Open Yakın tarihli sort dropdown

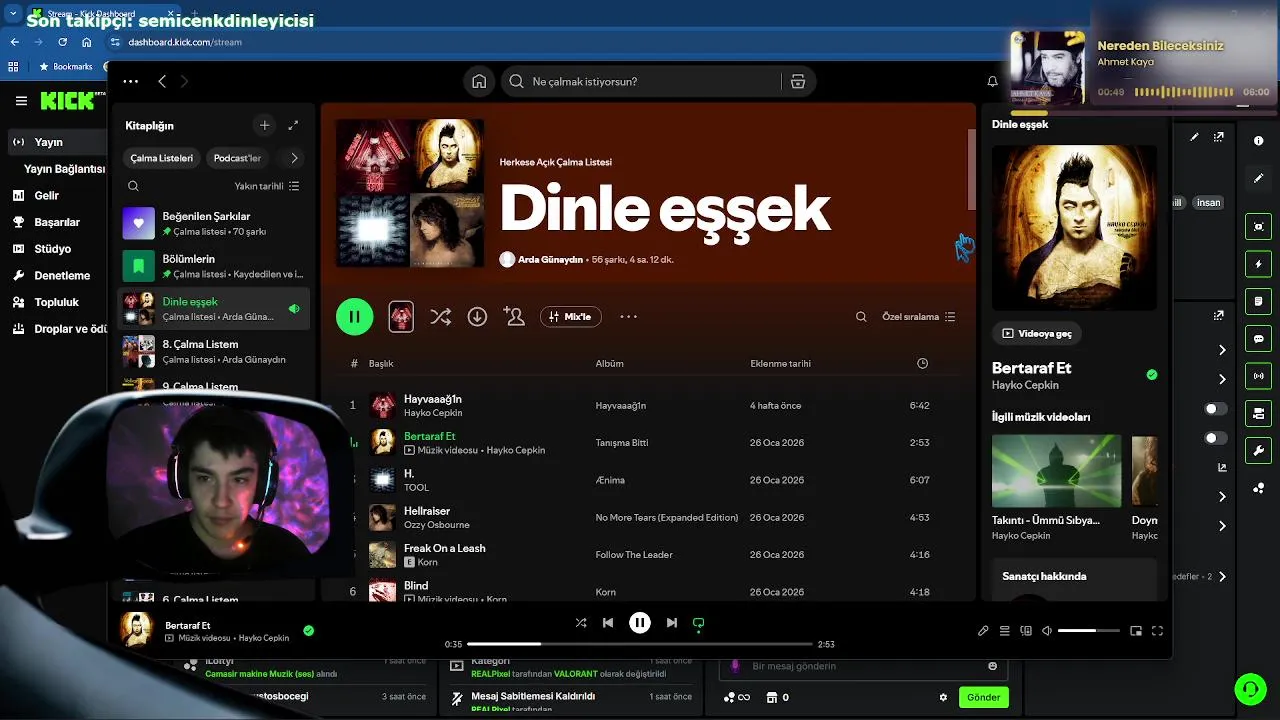pos(267,186)
